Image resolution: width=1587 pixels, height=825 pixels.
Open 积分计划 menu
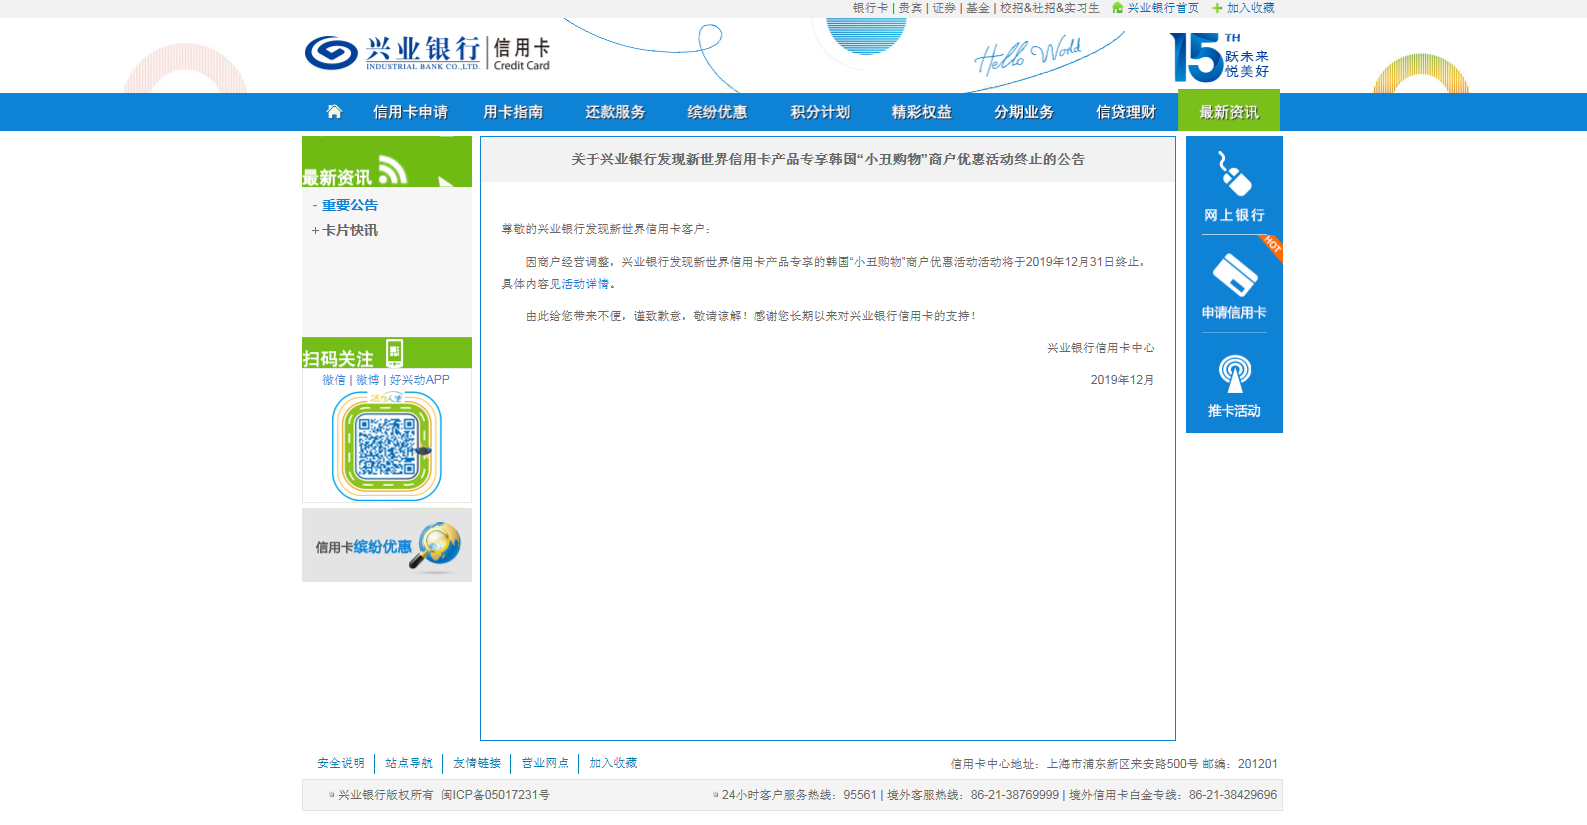click(x=820, y=112)
